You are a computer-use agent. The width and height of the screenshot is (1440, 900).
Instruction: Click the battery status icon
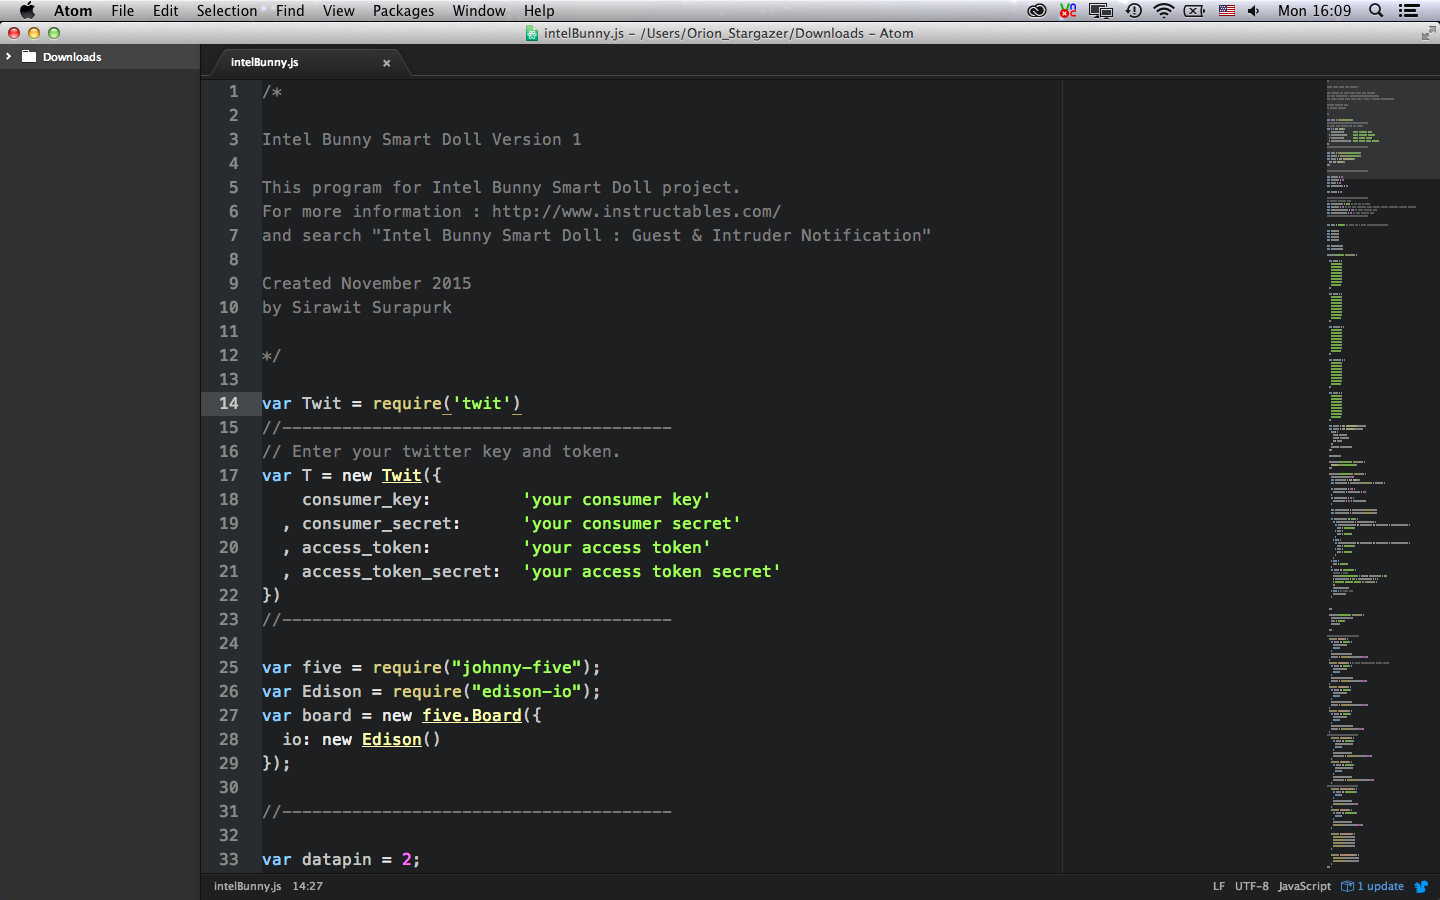(x=1195, y=11)
